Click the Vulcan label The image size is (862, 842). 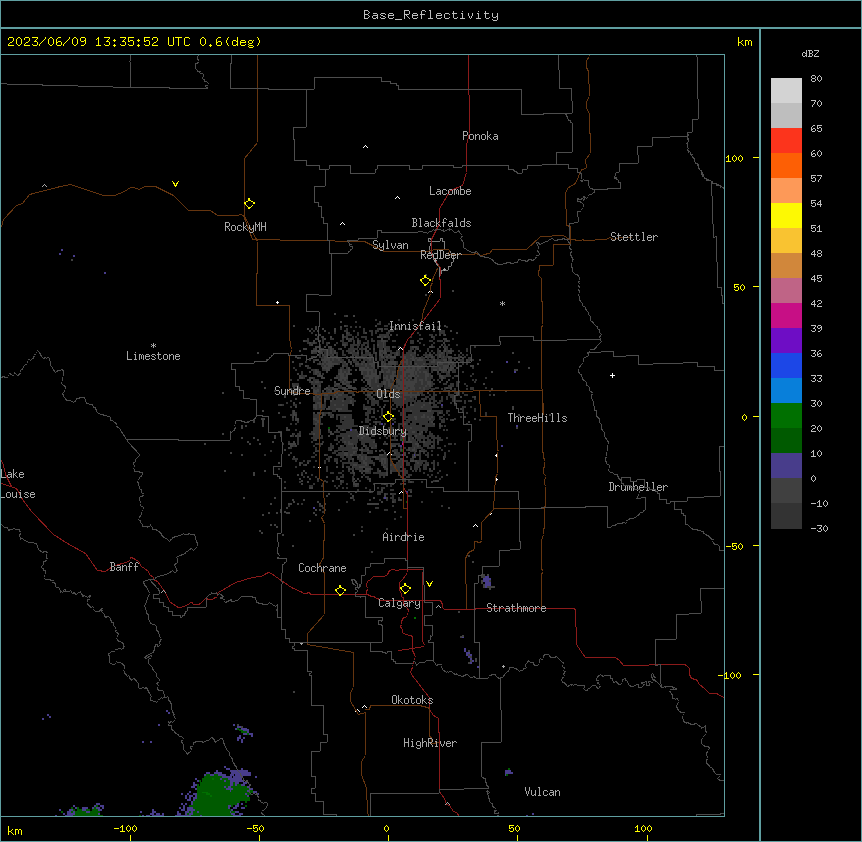click(543, 792)
